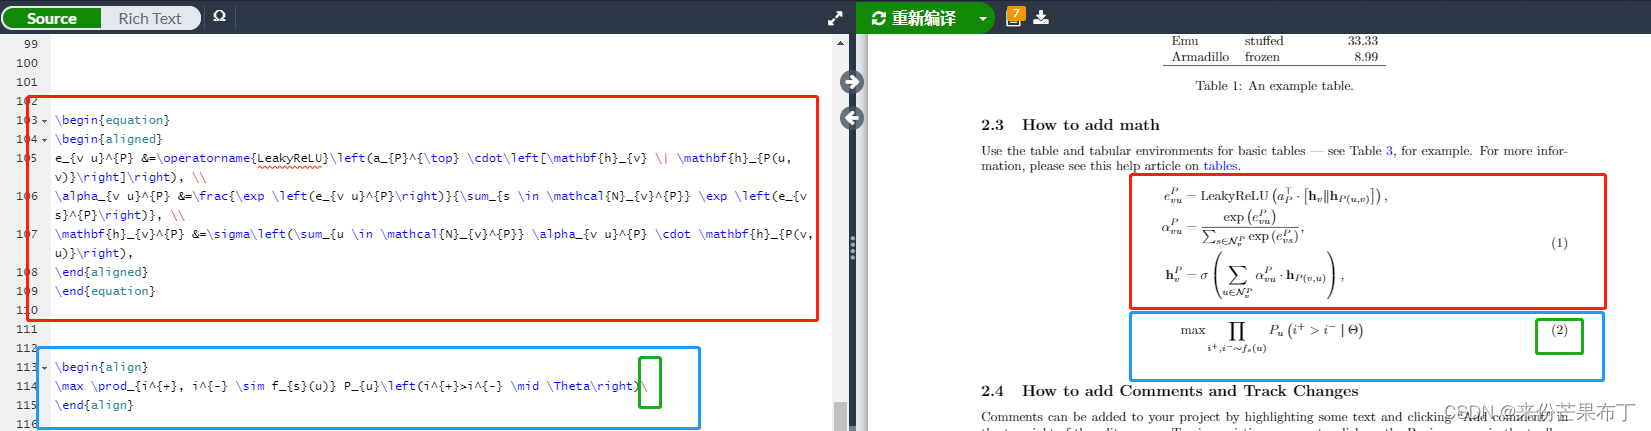Click the LeakyReLU equation in the PDF preview
The width and height of the screenshot is (1651, 431).
coord(1275,196)
